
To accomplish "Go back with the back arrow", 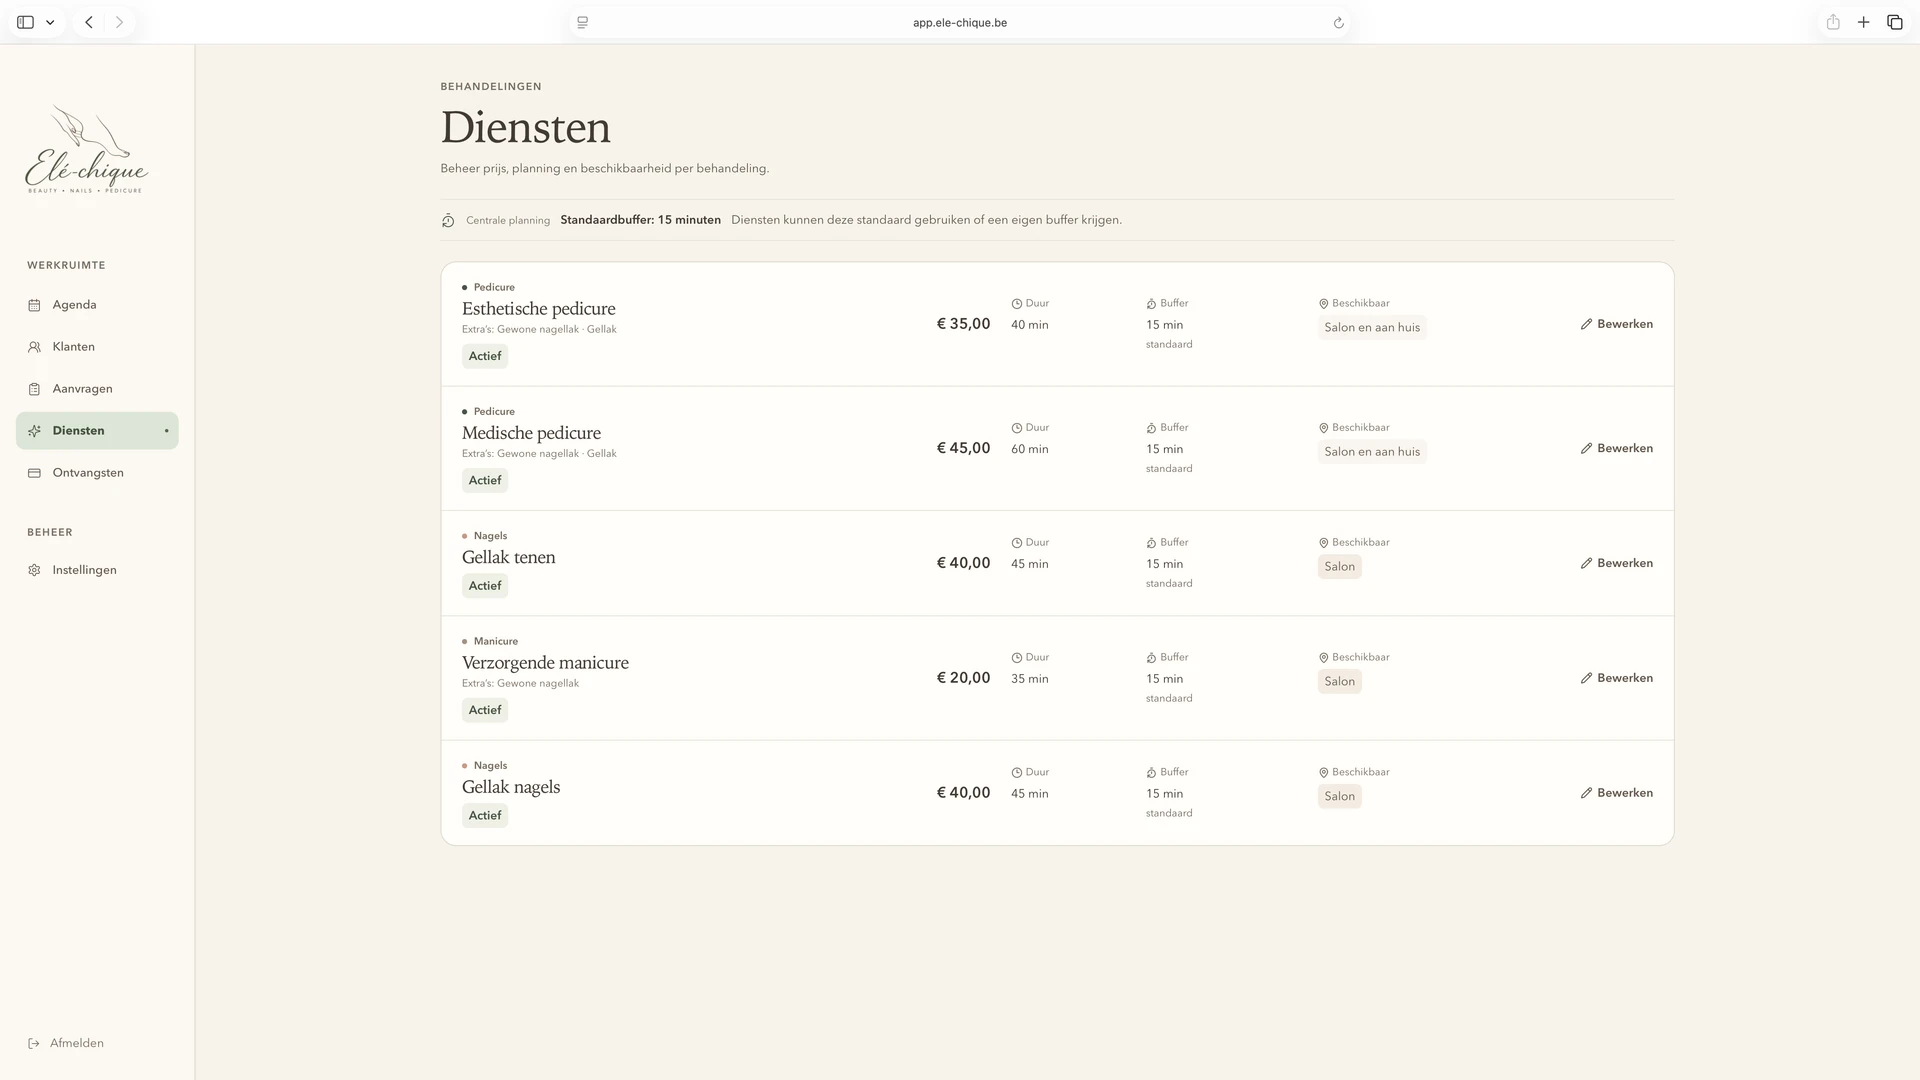I will [x=89, y=22].
